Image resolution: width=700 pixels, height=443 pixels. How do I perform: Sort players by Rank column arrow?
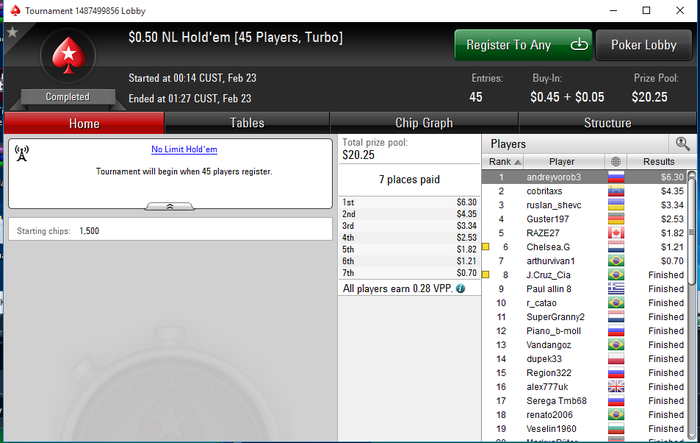point(517,162)
